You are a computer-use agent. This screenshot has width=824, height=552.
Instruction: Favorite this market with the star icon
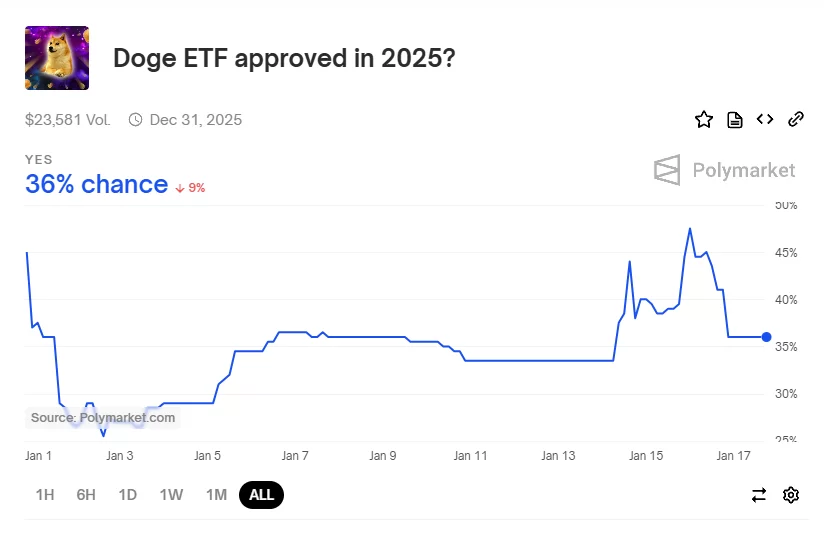tap(704, 120)
